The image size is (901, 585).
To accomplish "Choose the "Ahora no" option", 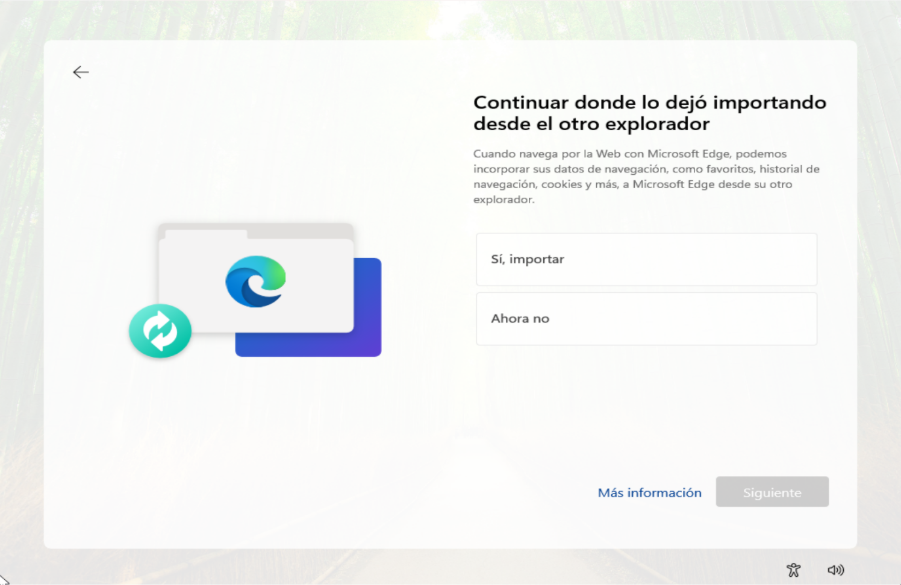I will coord(646,319).
